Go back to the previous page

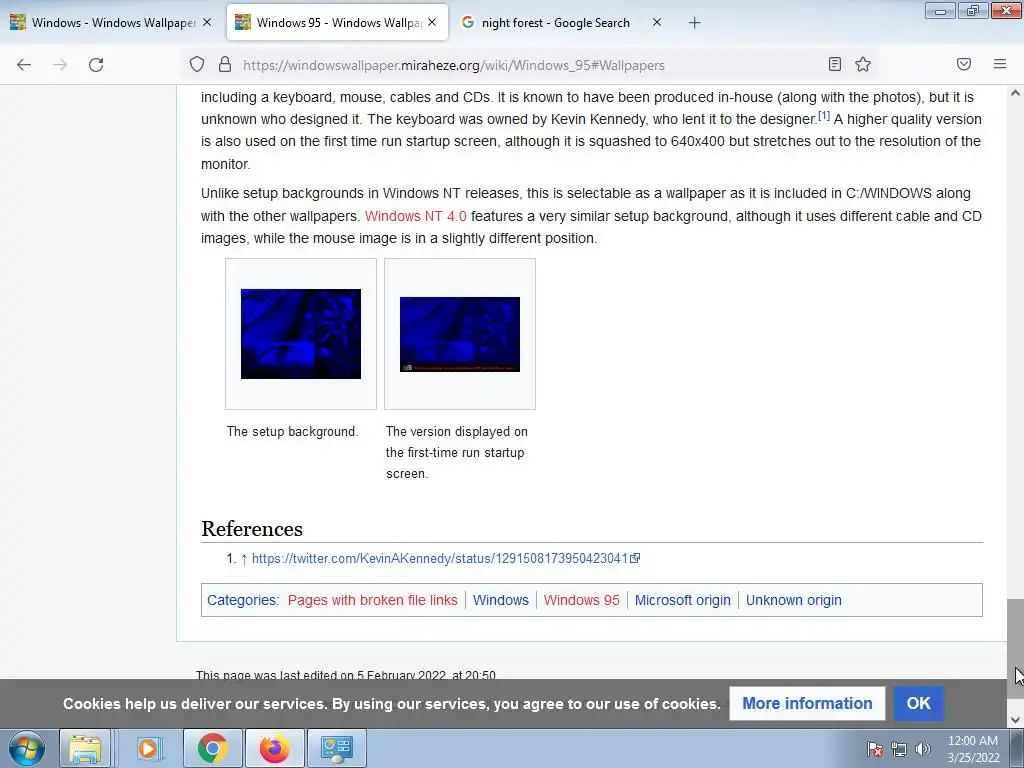pos(24,65)
